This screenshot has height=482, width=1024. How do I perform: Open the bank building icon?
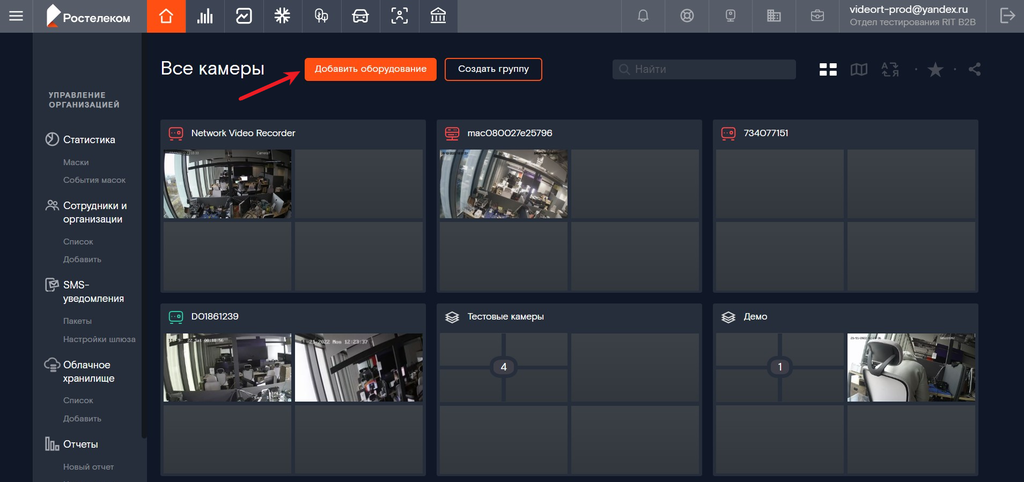click(438, 16)
